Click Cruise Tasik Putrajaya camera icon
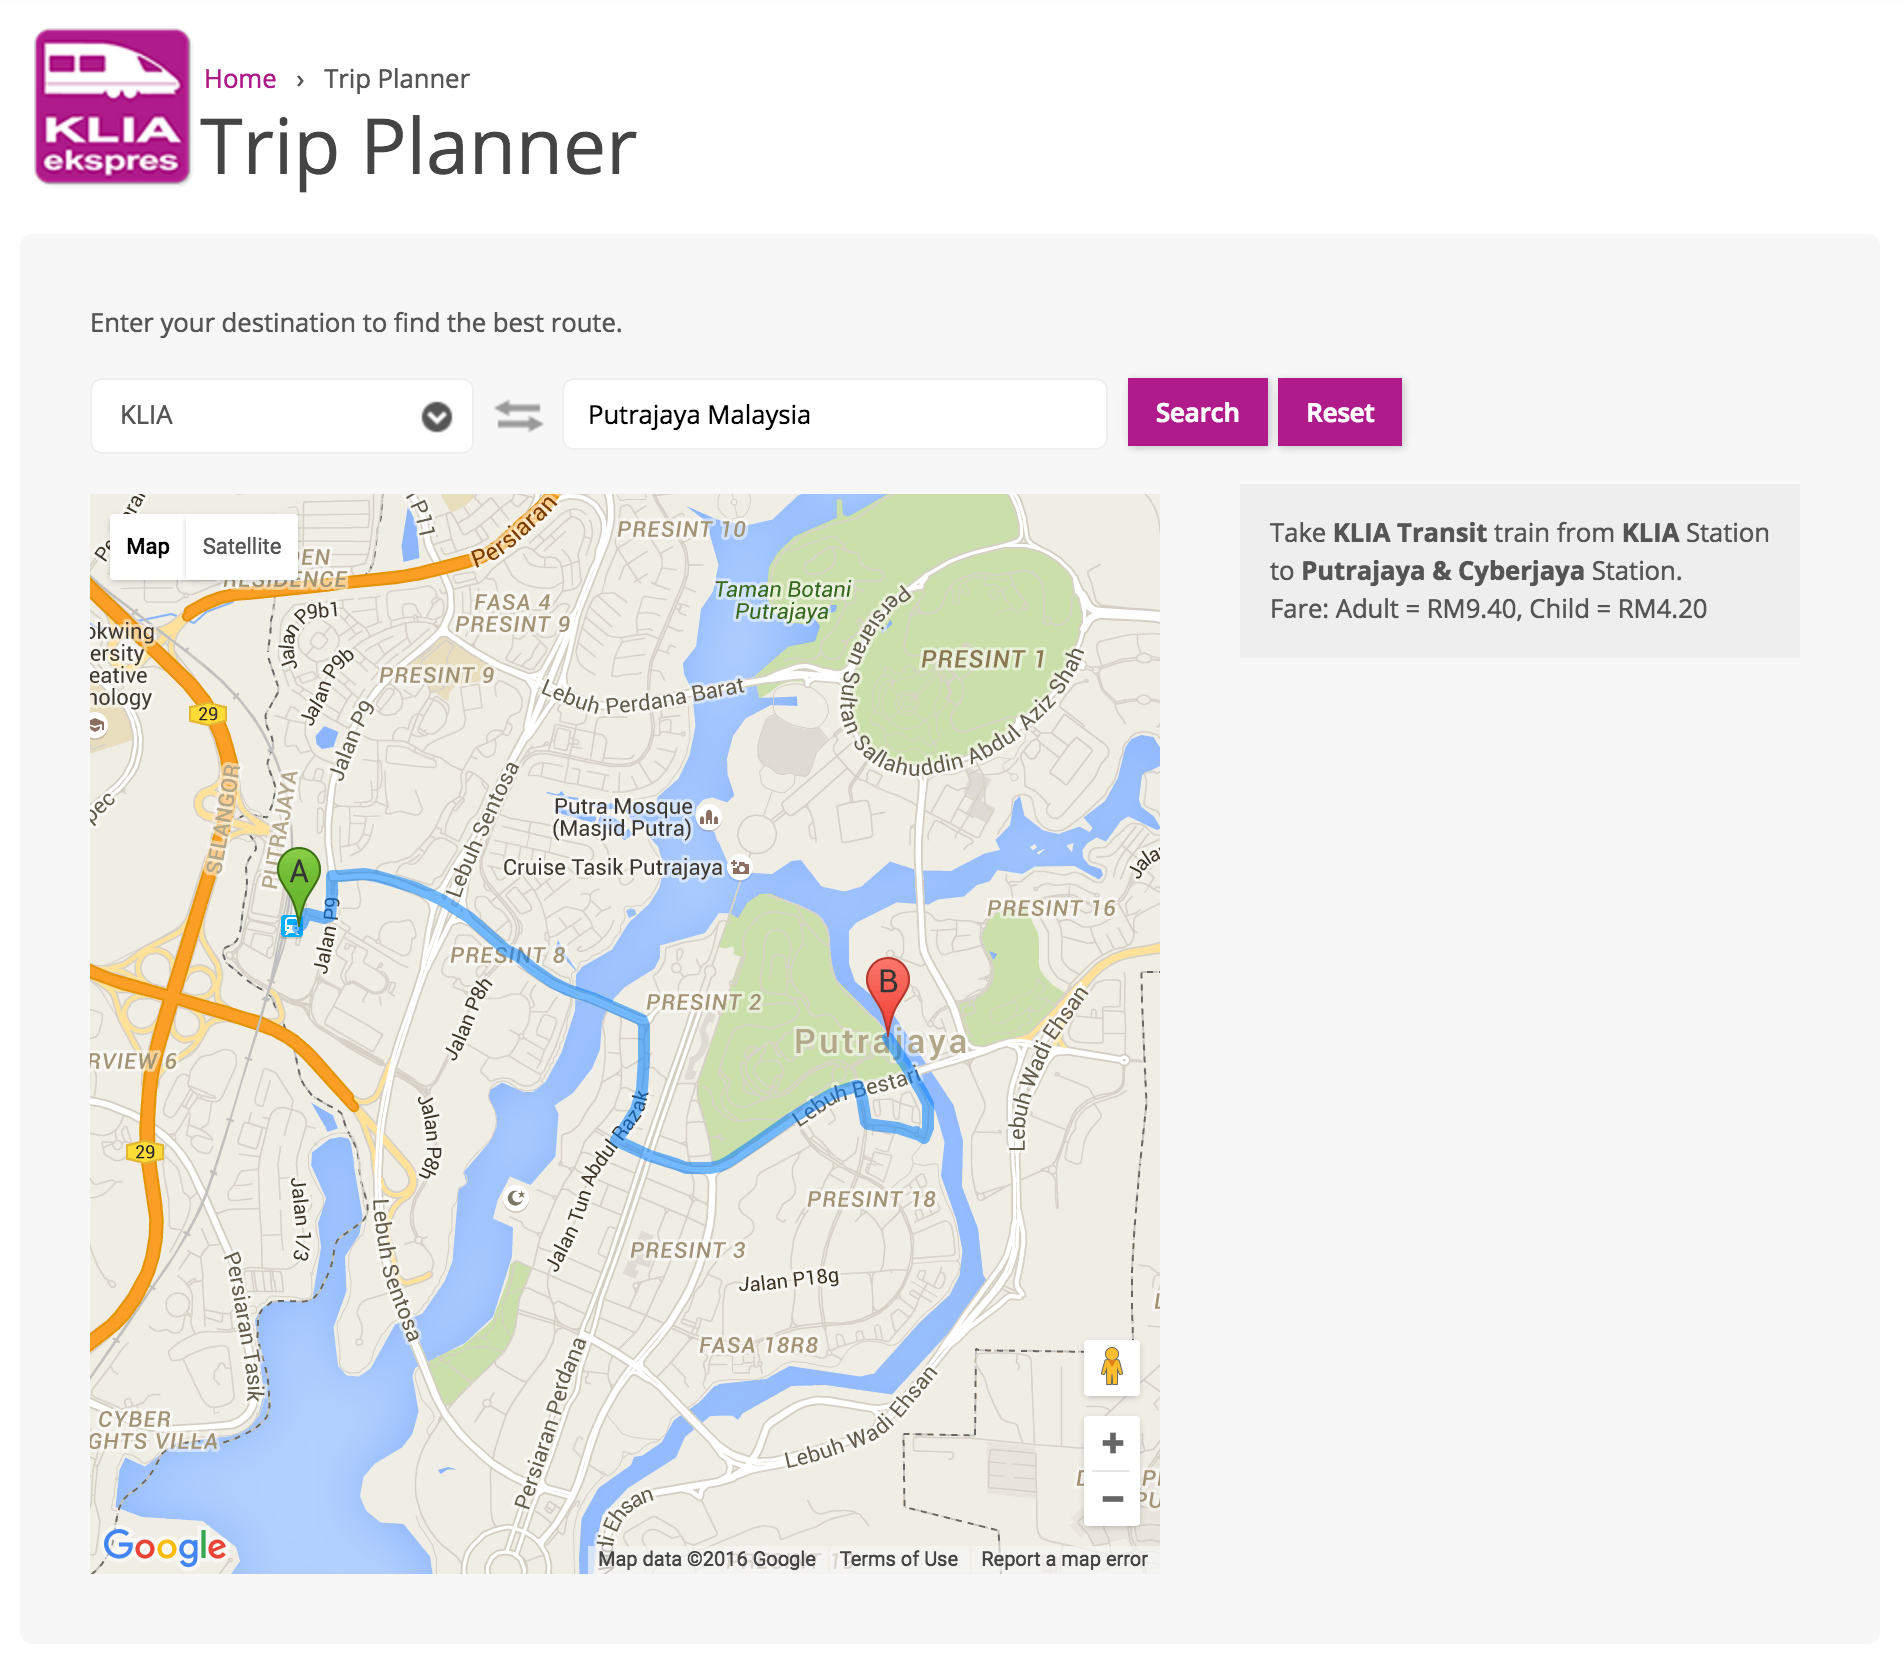Image resolution: width=1904 pixels, height=1668 pixels. 740,867
